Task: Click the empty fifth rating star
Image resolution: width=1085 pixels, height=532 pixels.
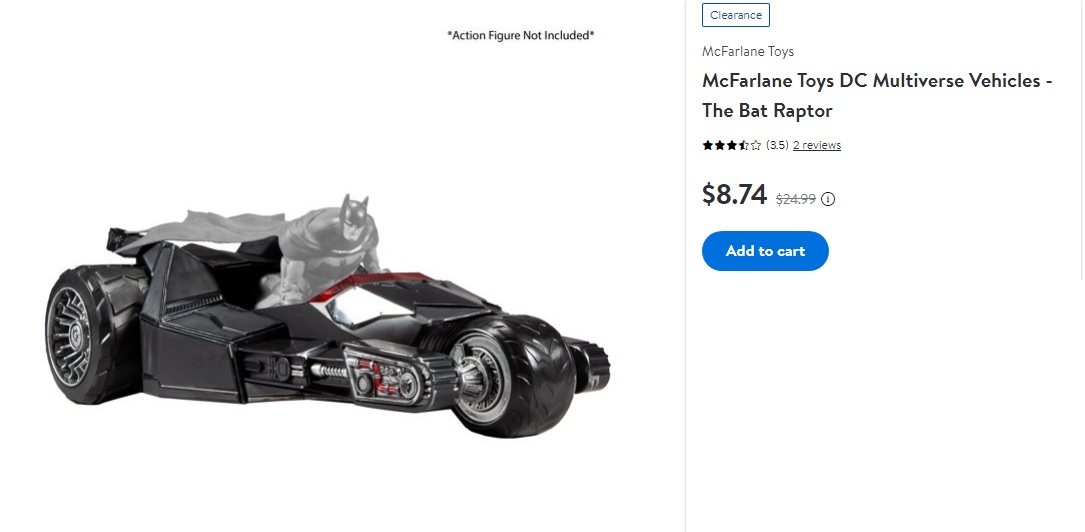Action: click(756, 145)
